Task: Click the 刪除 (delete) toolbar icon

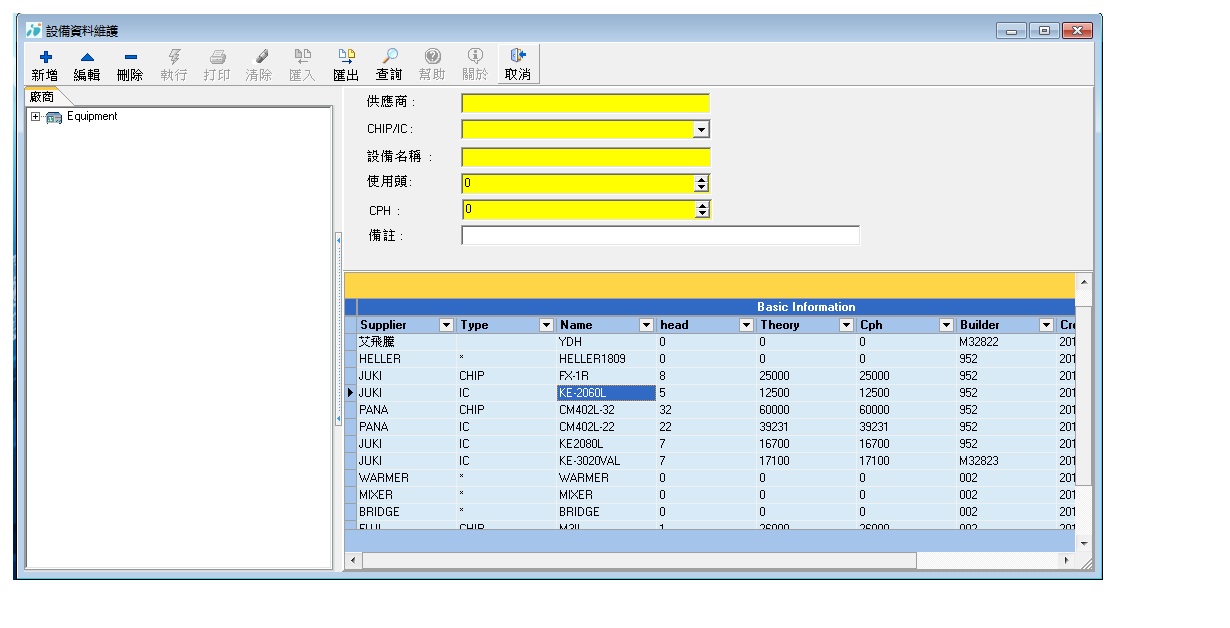Action: click(130, 57)
